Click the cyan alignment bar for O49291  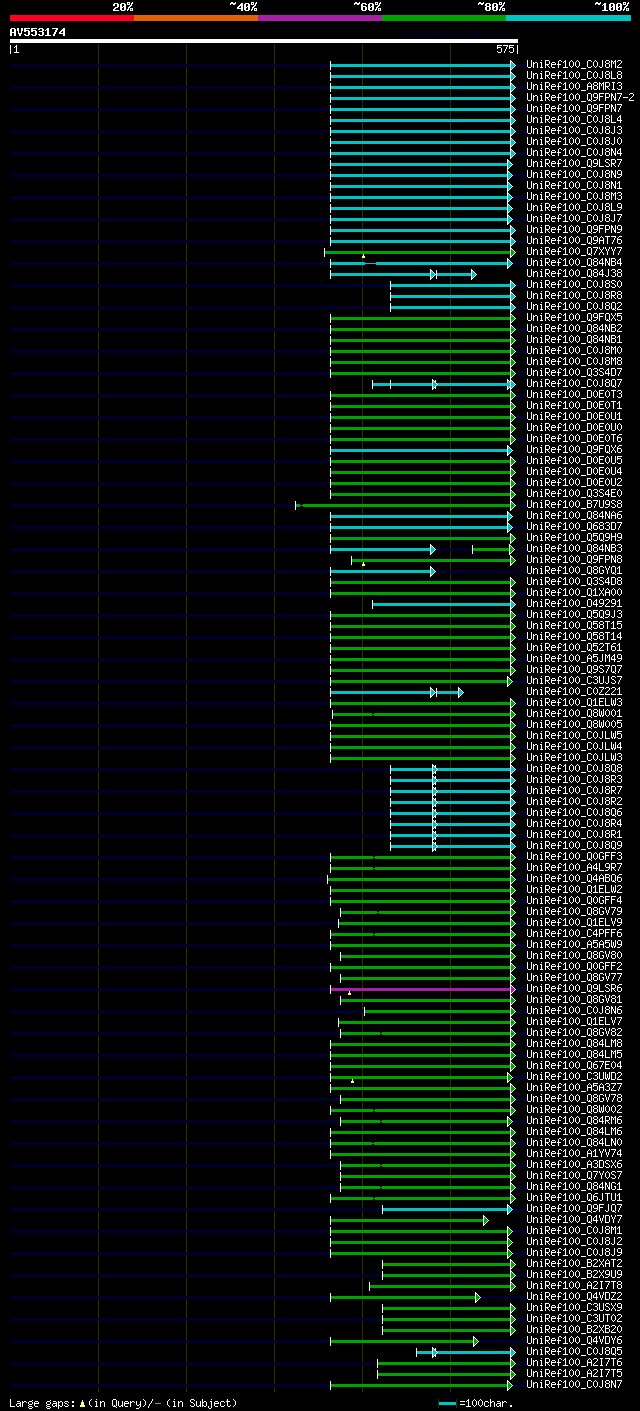(442, 604)
